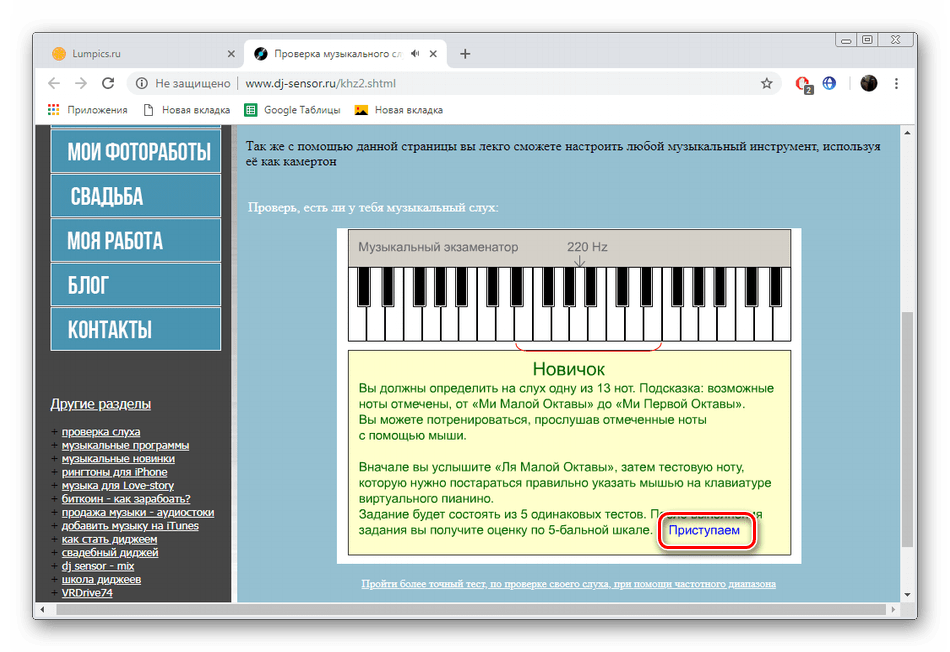
Task: Click the blue globe extension icon
Action: click(x=830, y=84)
